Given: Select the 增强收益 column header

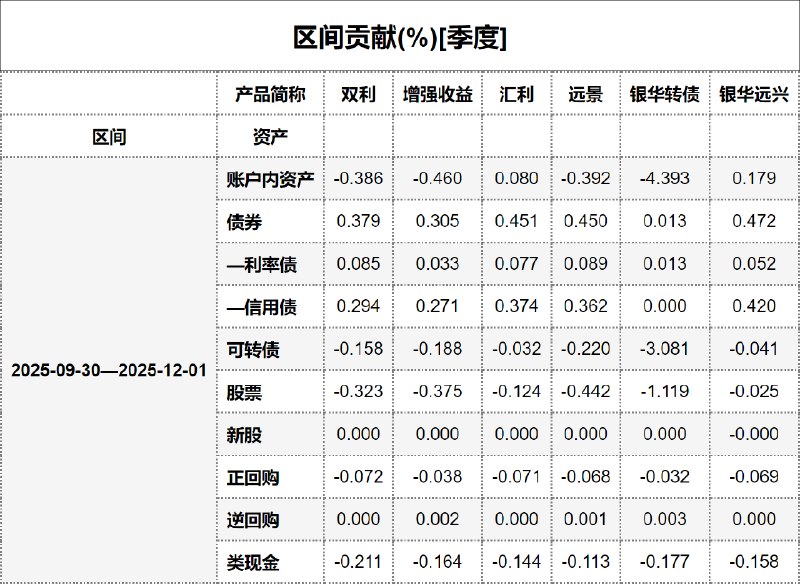Looking at the screenshot, I should 438,95.
